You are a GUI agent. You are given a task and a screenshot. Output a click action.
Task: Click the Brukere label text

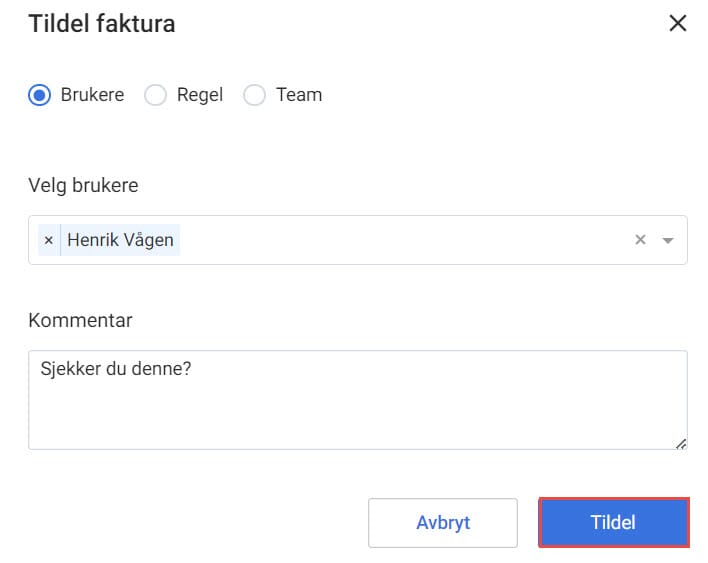click(92, 95)
